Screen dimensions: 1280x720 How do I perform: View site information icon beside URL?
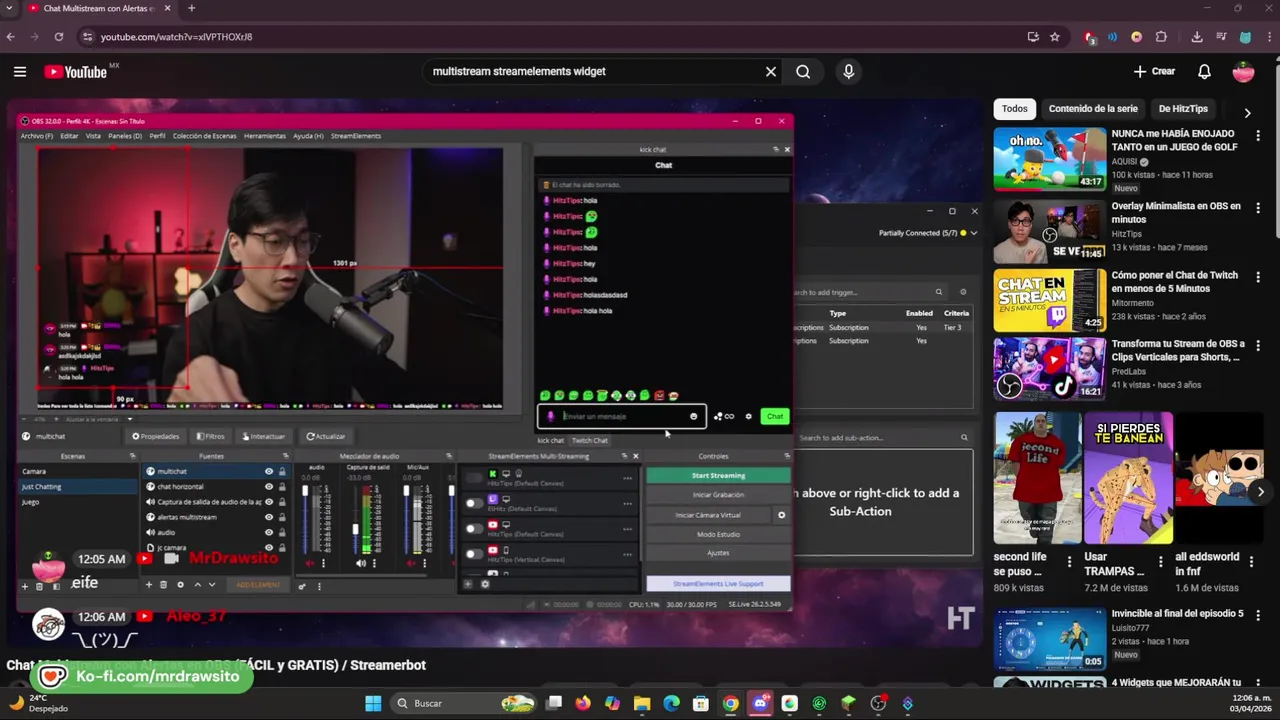click(x=87, y=37)
